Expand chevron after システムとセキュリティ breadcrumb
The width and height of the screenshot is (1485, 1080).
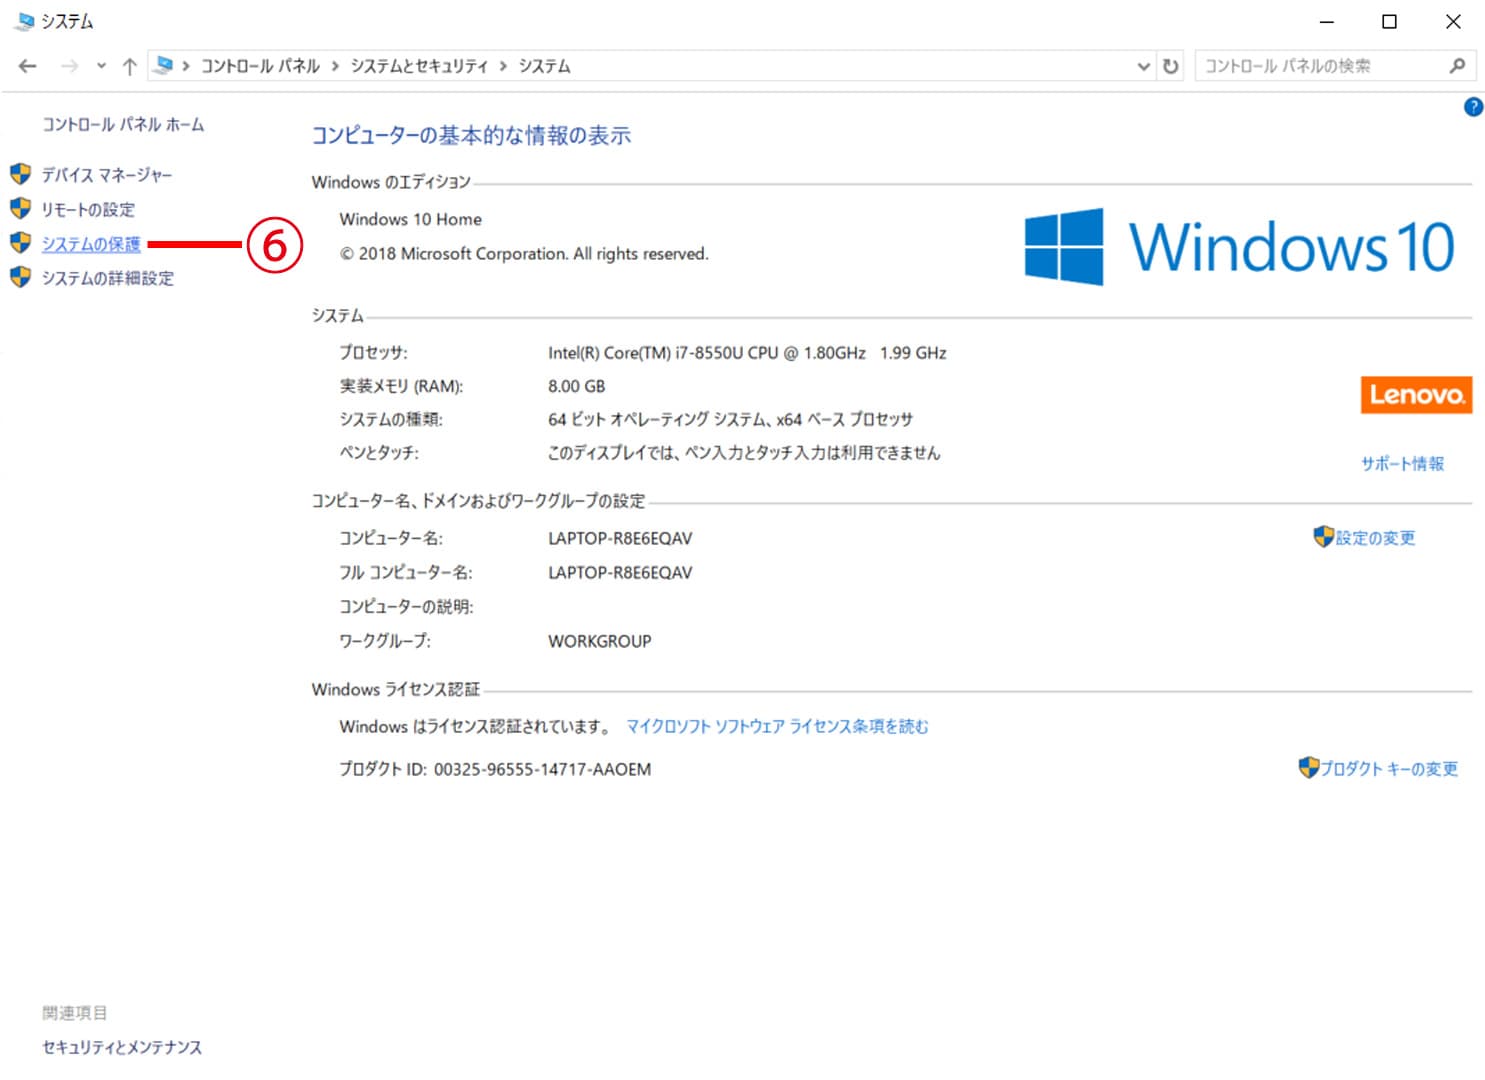[503, 66]
